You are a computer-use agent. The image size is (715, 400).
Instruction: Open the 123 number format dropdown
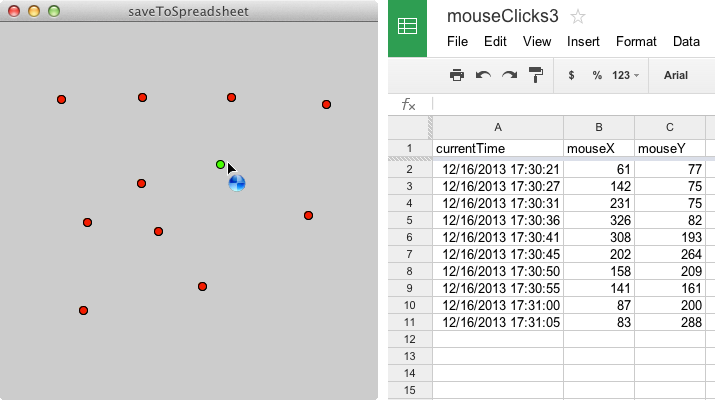pos(625,75)
